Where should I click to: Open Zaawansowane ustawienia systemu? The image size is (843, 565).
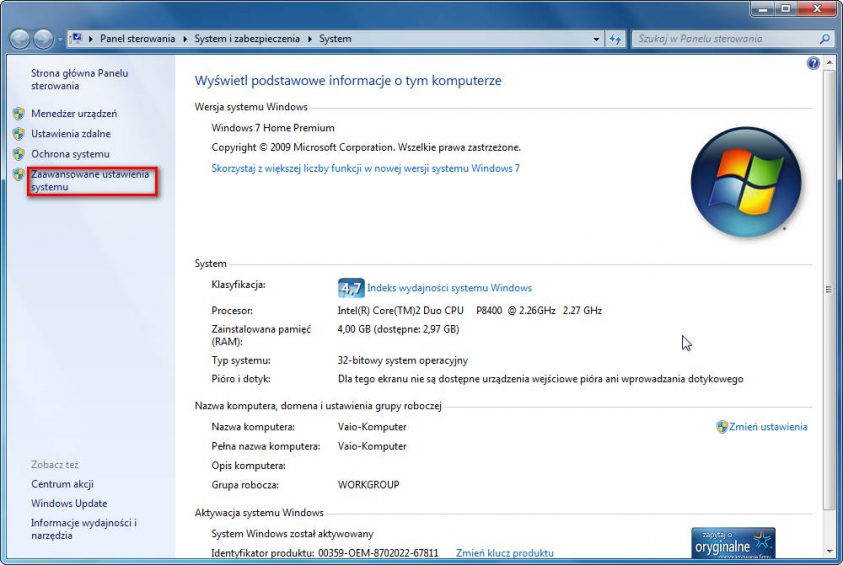90,180
